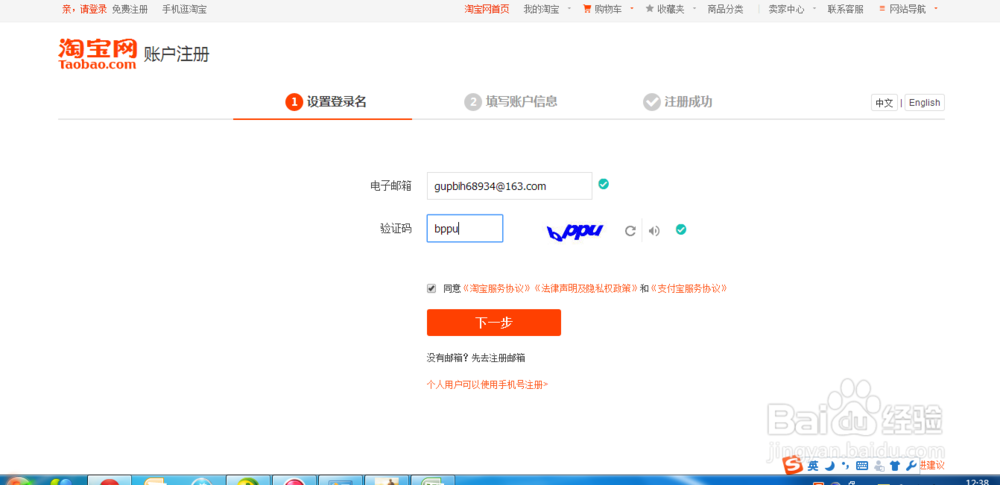Image resolution: width=1000 pixels, height=485 pixels.
Task: Toggle Sogou punctuation mode icon
Action: coord(846,466)
